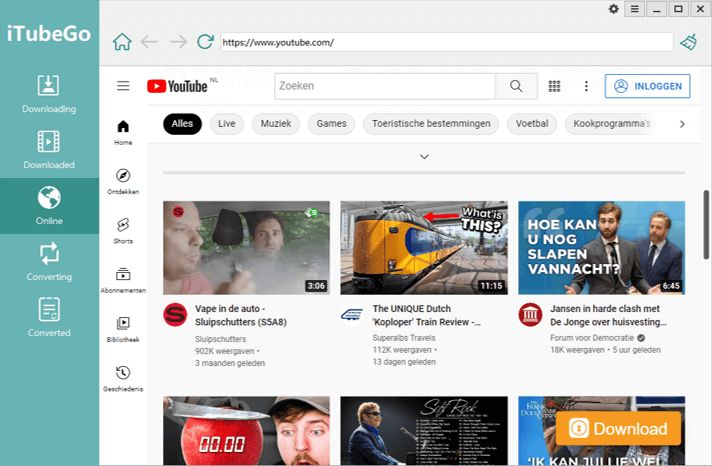Open Forum voor Democratie channel avatar

coord(530,315)
